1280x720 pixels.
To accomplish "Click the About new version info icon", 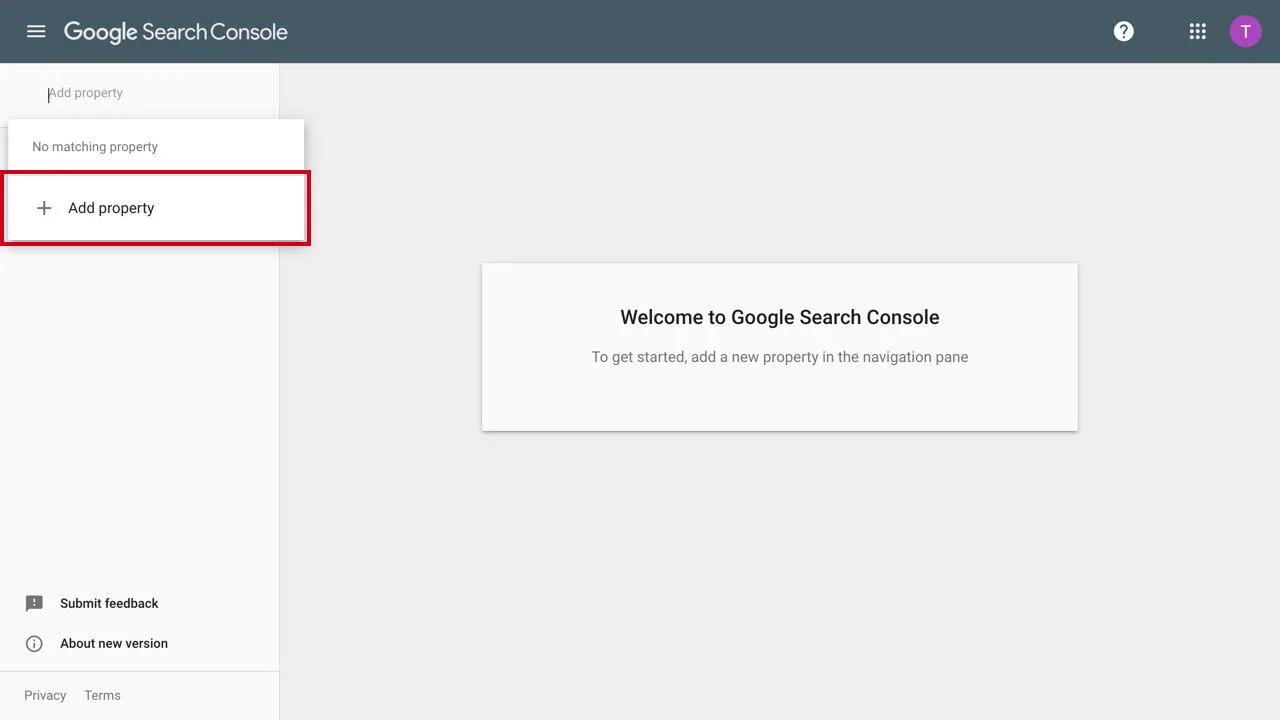I will [x=33, y=643].
